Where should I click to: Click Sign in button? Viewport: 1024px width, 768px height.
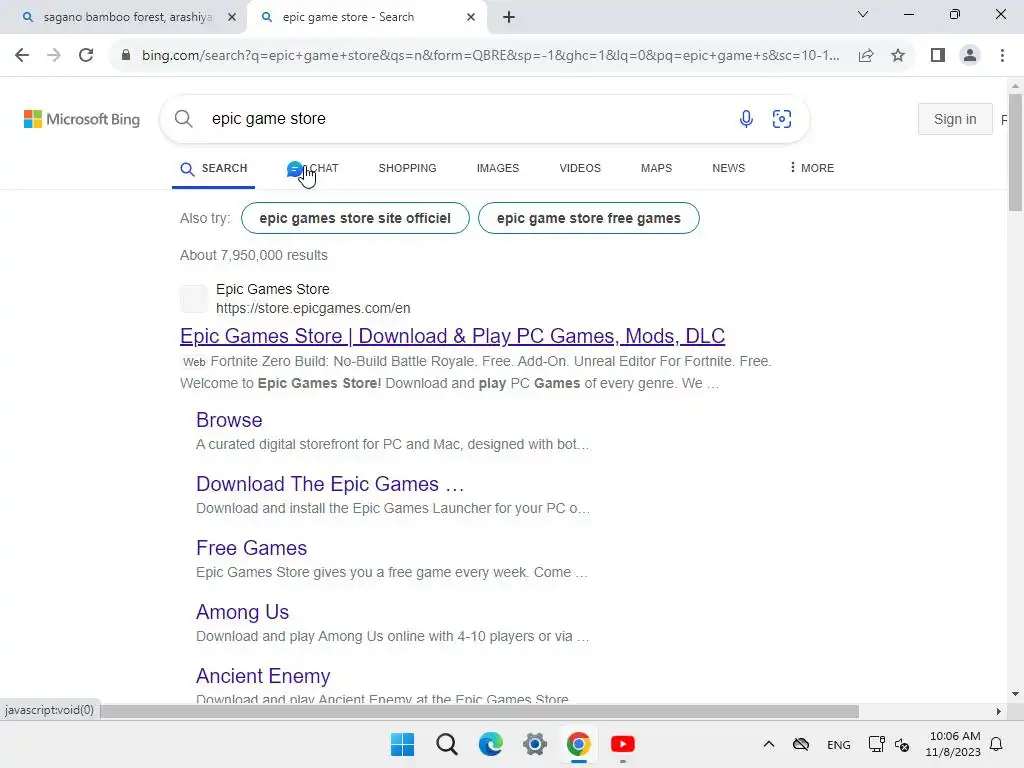[x=955, y=119]
